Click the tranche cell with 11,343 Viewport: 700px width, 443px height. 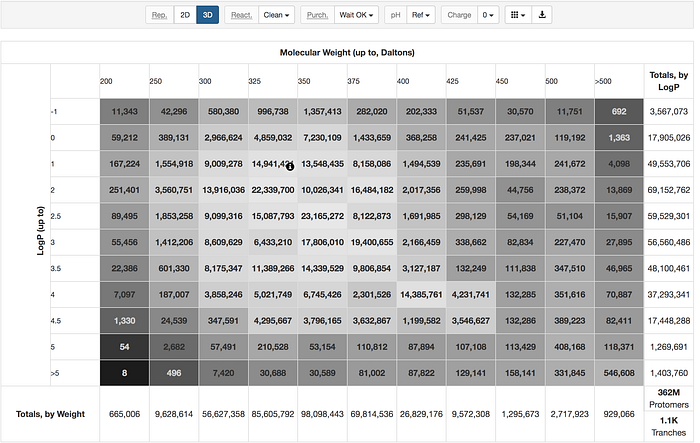point(124,112)
